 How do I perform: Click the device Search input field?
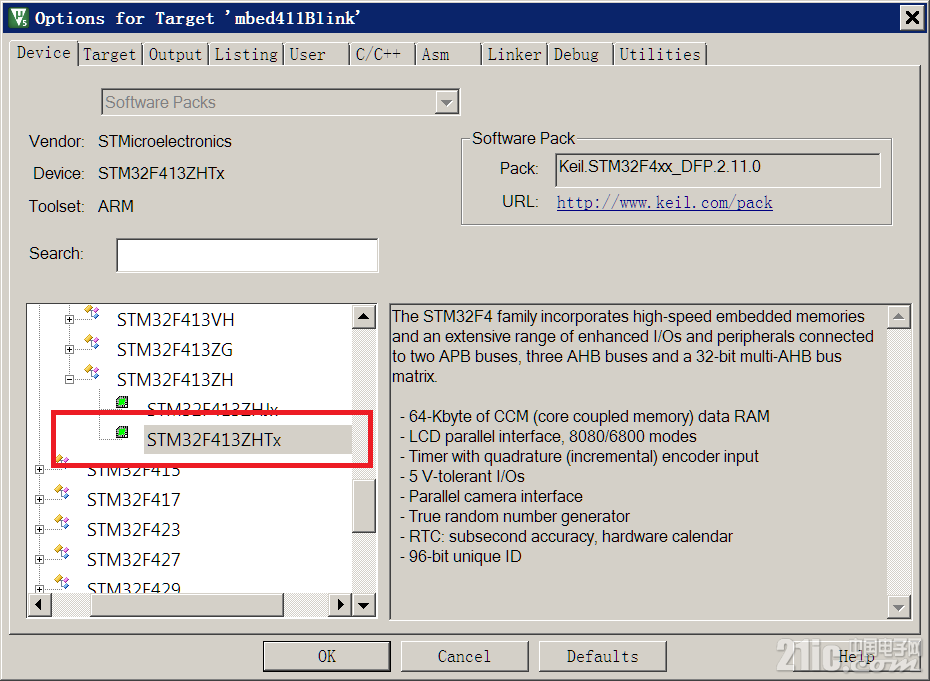click(x=247, y=255)
